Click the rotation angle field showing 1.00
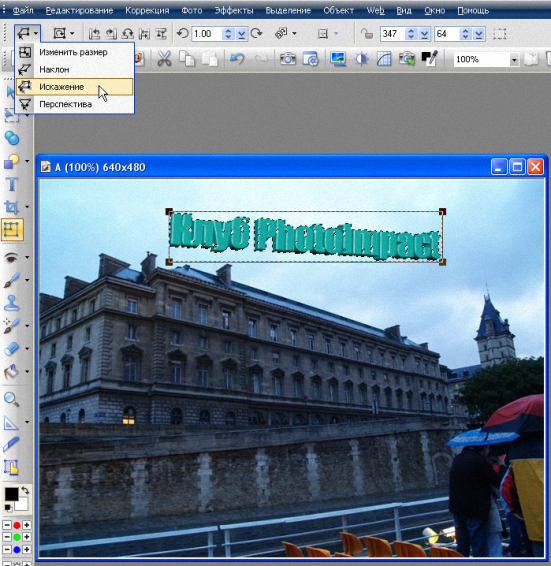The height and width of the screenshot is (566, 551). click(207, 34)
